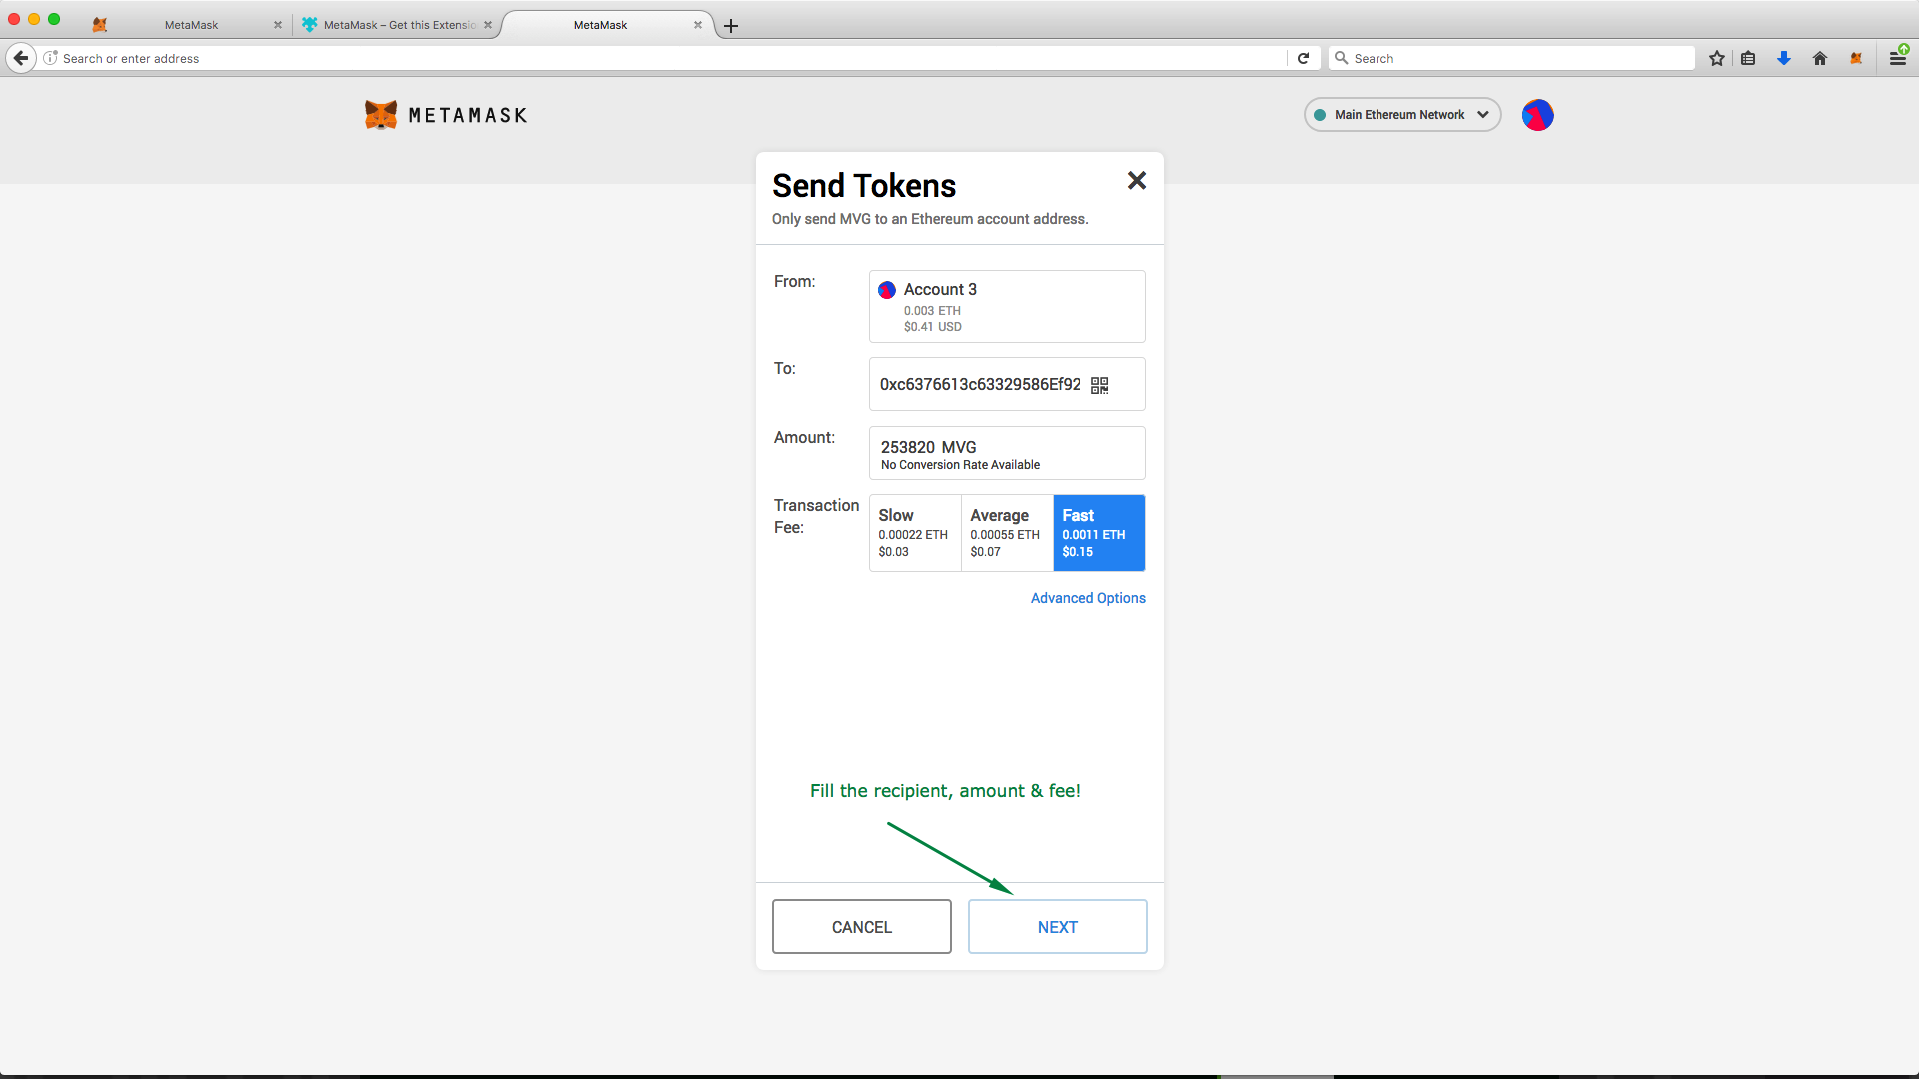The height and width of the screenshot is (1079, 1919).
Task: Click 'No Conversion Rate Available' text
Action: (960, 465)
